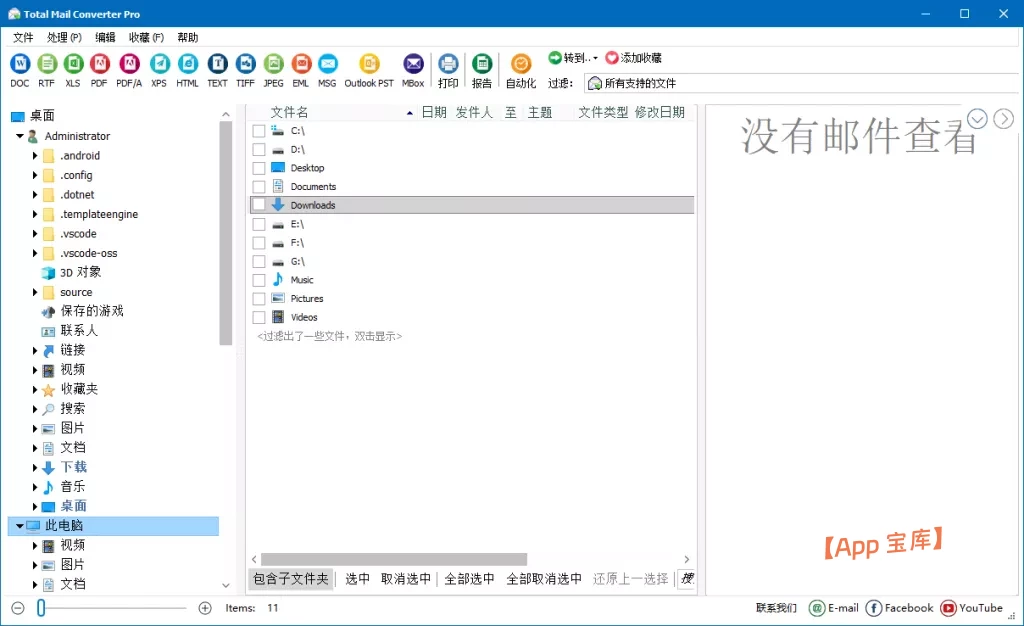Viewport: 1024px width, 626px height.
Task: Check the Videos checkbox
Action: 259,317
